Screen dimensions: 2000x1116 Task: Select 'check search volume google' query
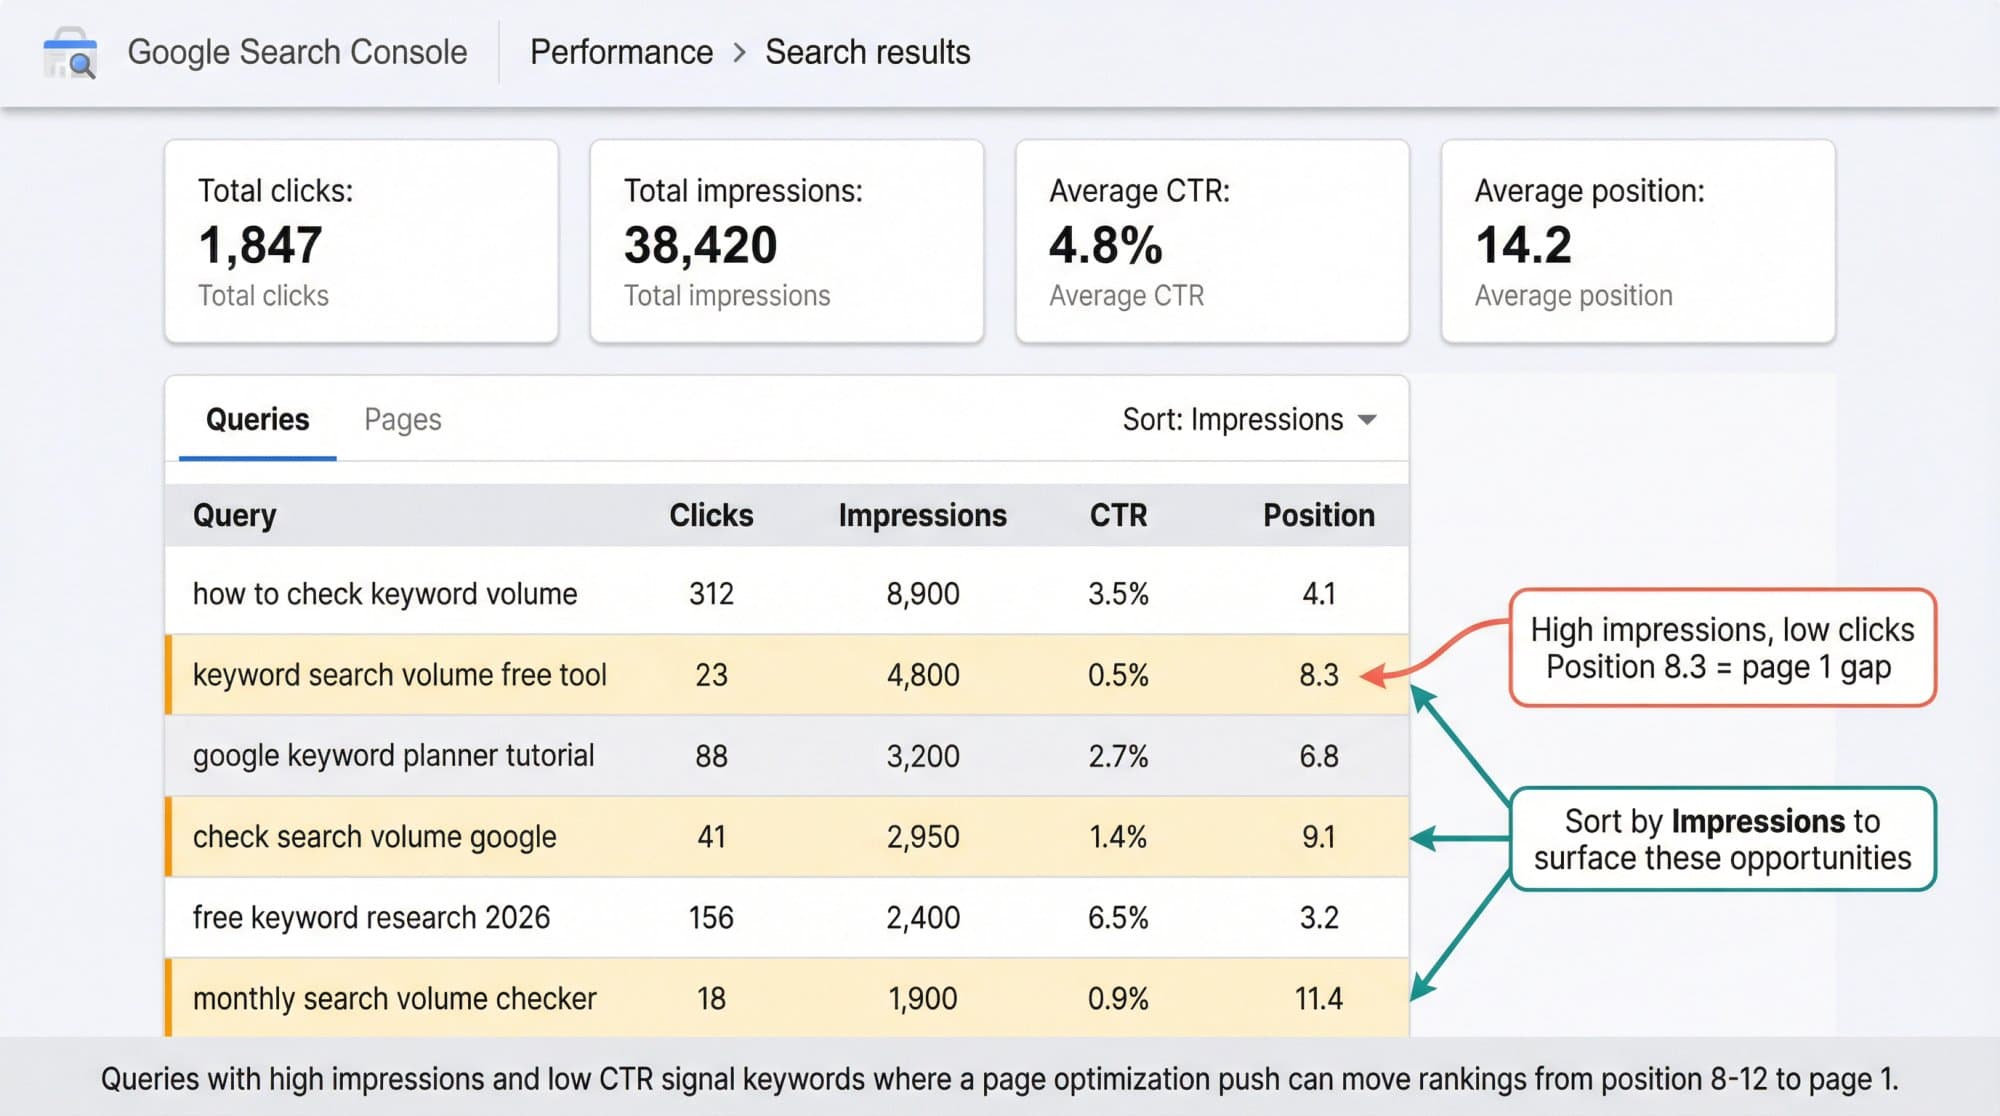click(374, 837)
